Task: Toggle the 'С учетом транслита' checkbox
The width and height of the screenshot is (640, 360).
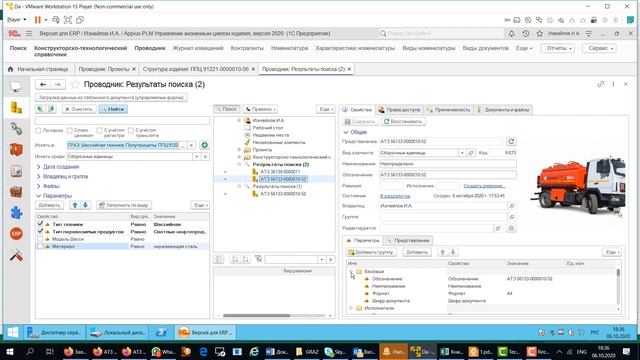Action: [x=131, y=131]
